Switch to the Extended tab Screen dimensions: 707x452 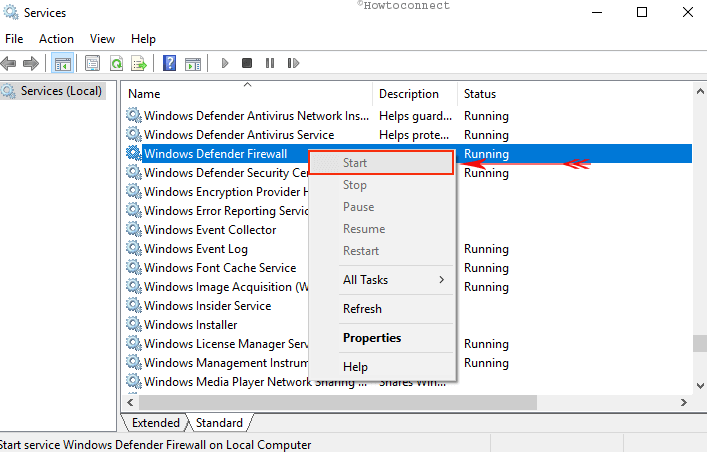pyautogui.click(x=156, y=423)
